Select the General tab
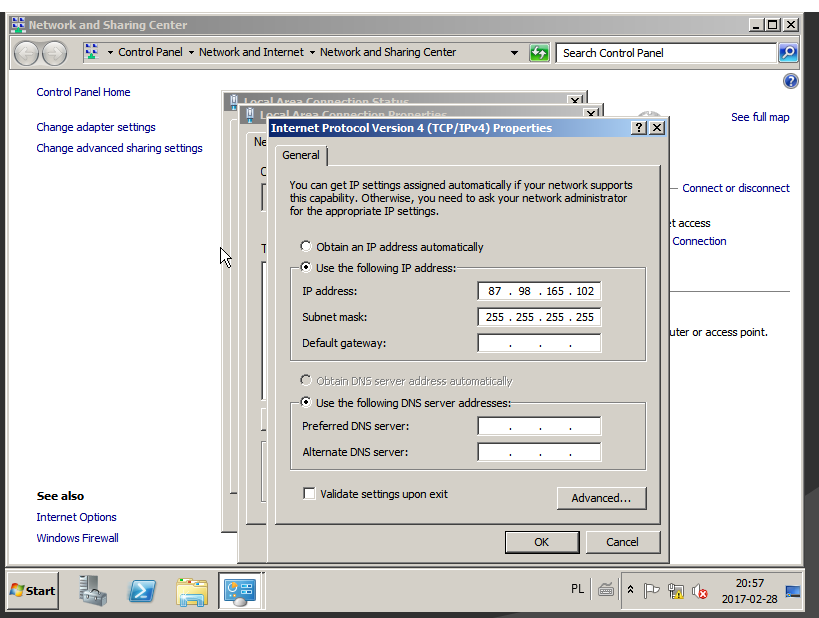 point(301,155)
